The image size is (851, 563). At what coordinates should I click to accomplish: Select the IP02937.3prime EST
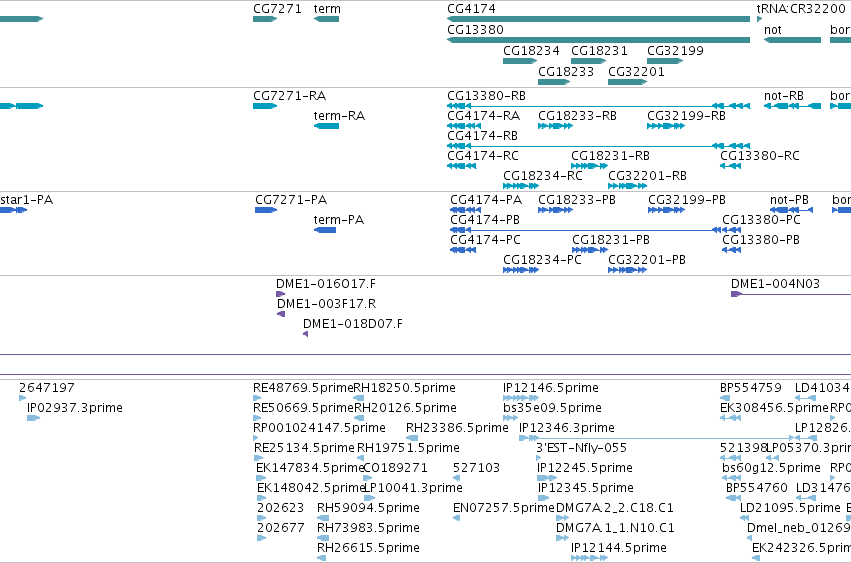(34, 418)
